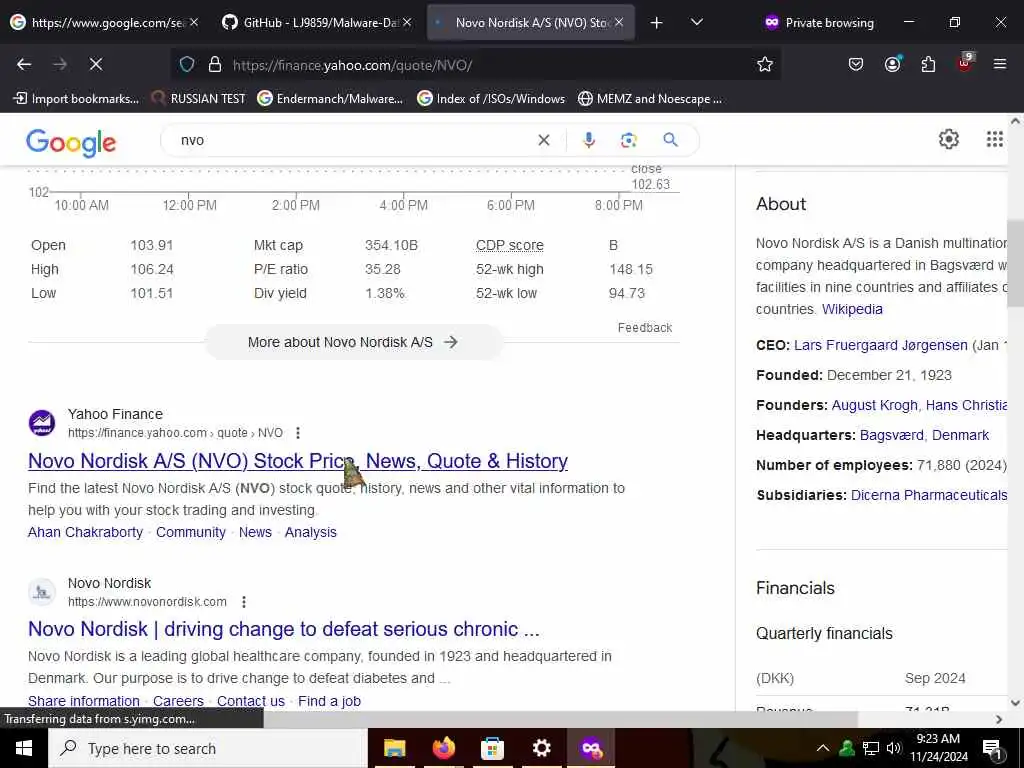1024x768 pixels.
Task: Open Lars Fruergaard Jørgensen CEO link
Action: click(x=881, y=345)
